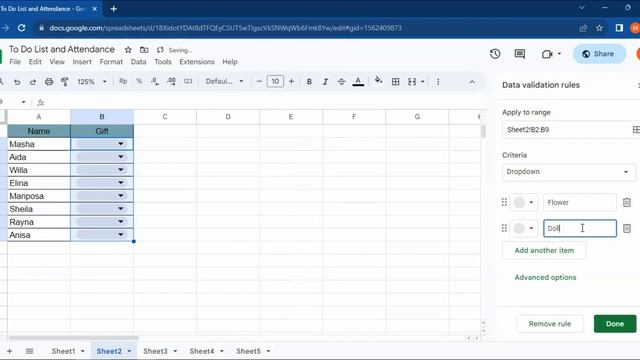Click the Share button

(599, 54)
